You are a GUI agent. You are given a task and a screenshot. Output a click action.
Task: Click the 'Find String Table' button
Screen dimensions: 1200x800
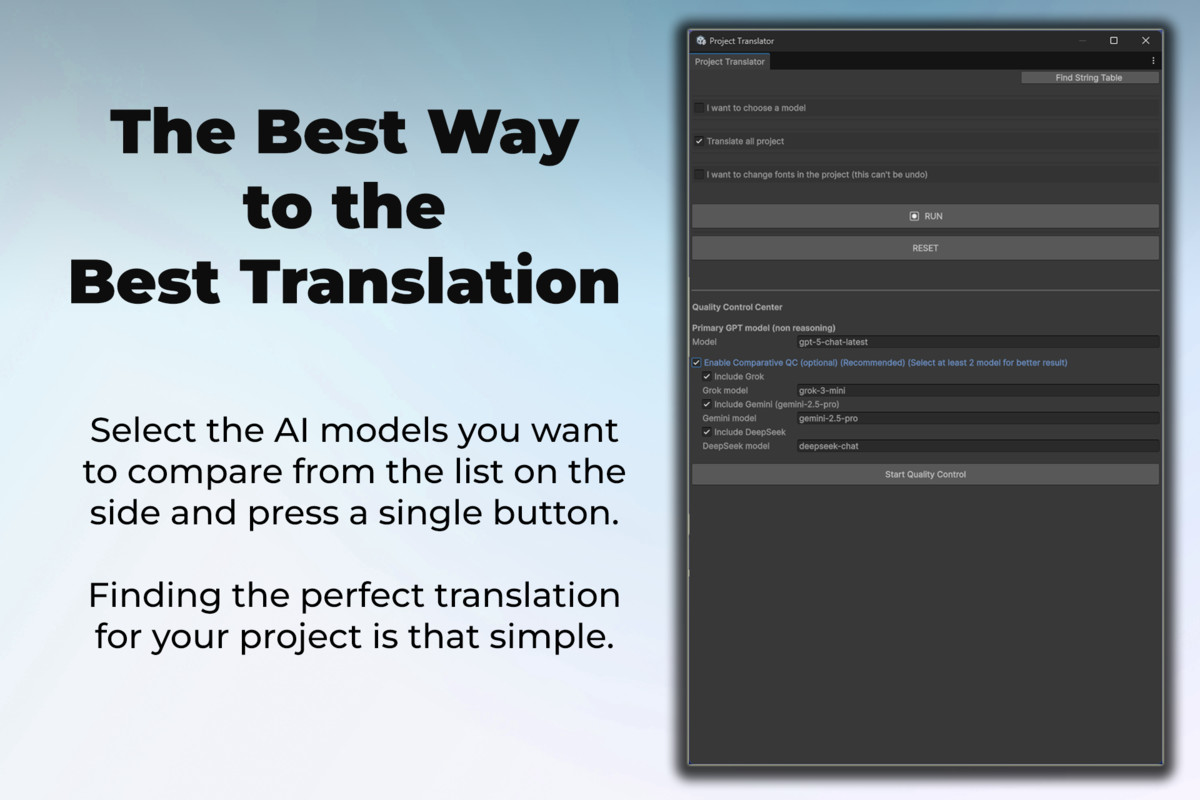pyautogui.click(x=1089, y=77)
